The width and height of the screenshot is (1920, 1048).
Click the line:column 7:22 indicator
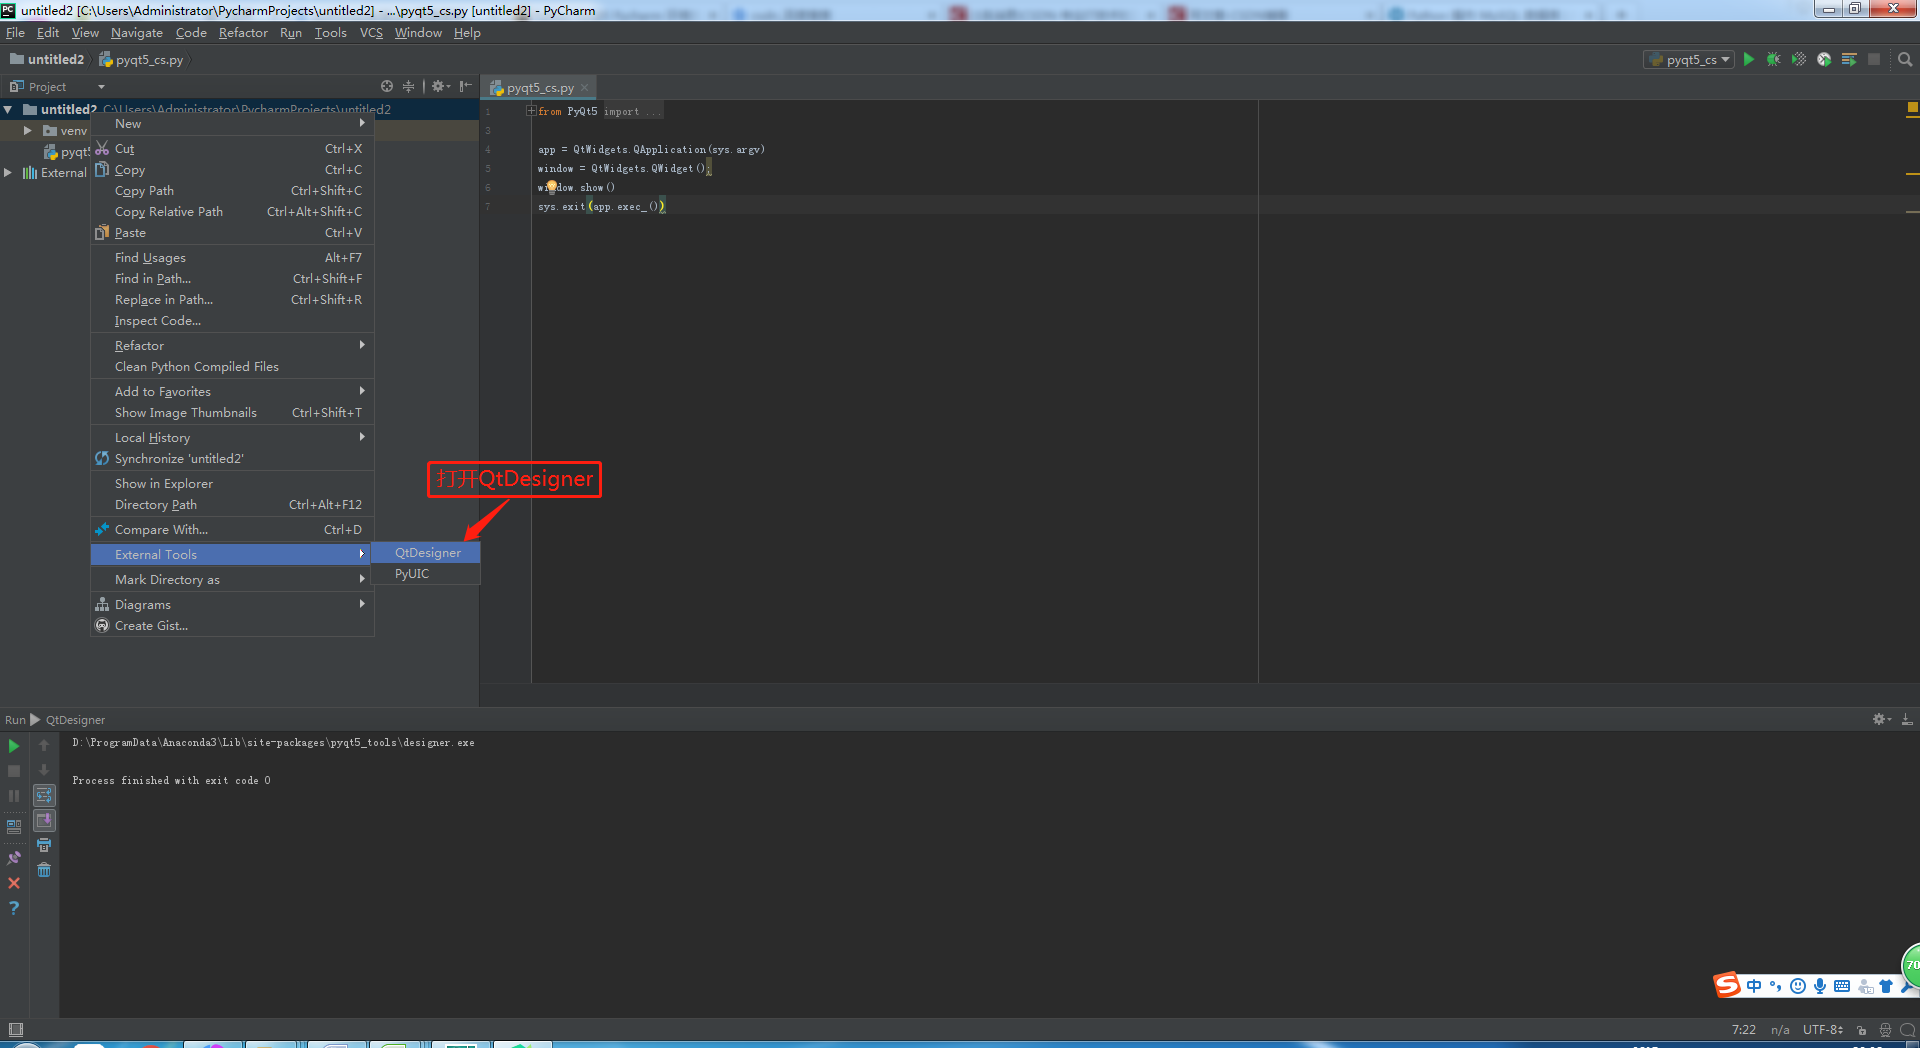click(x=1743, y=1030)
